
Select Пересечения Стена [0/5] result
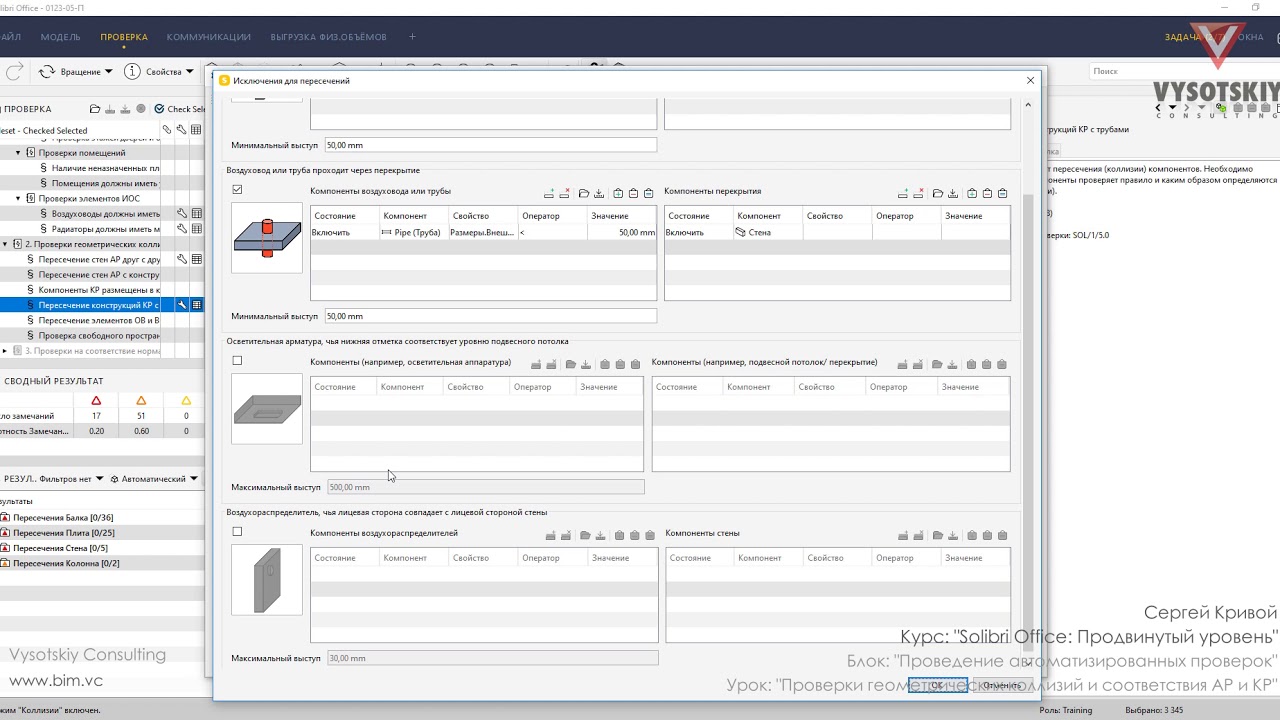[60, 548]
